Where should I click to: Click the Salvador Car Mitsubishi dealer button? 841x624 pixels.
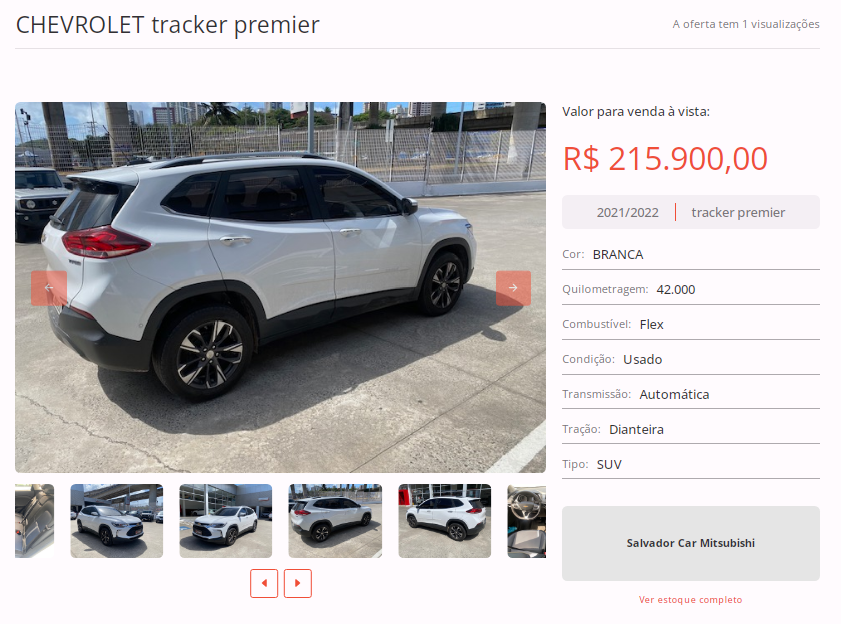[x=691, y=544]
